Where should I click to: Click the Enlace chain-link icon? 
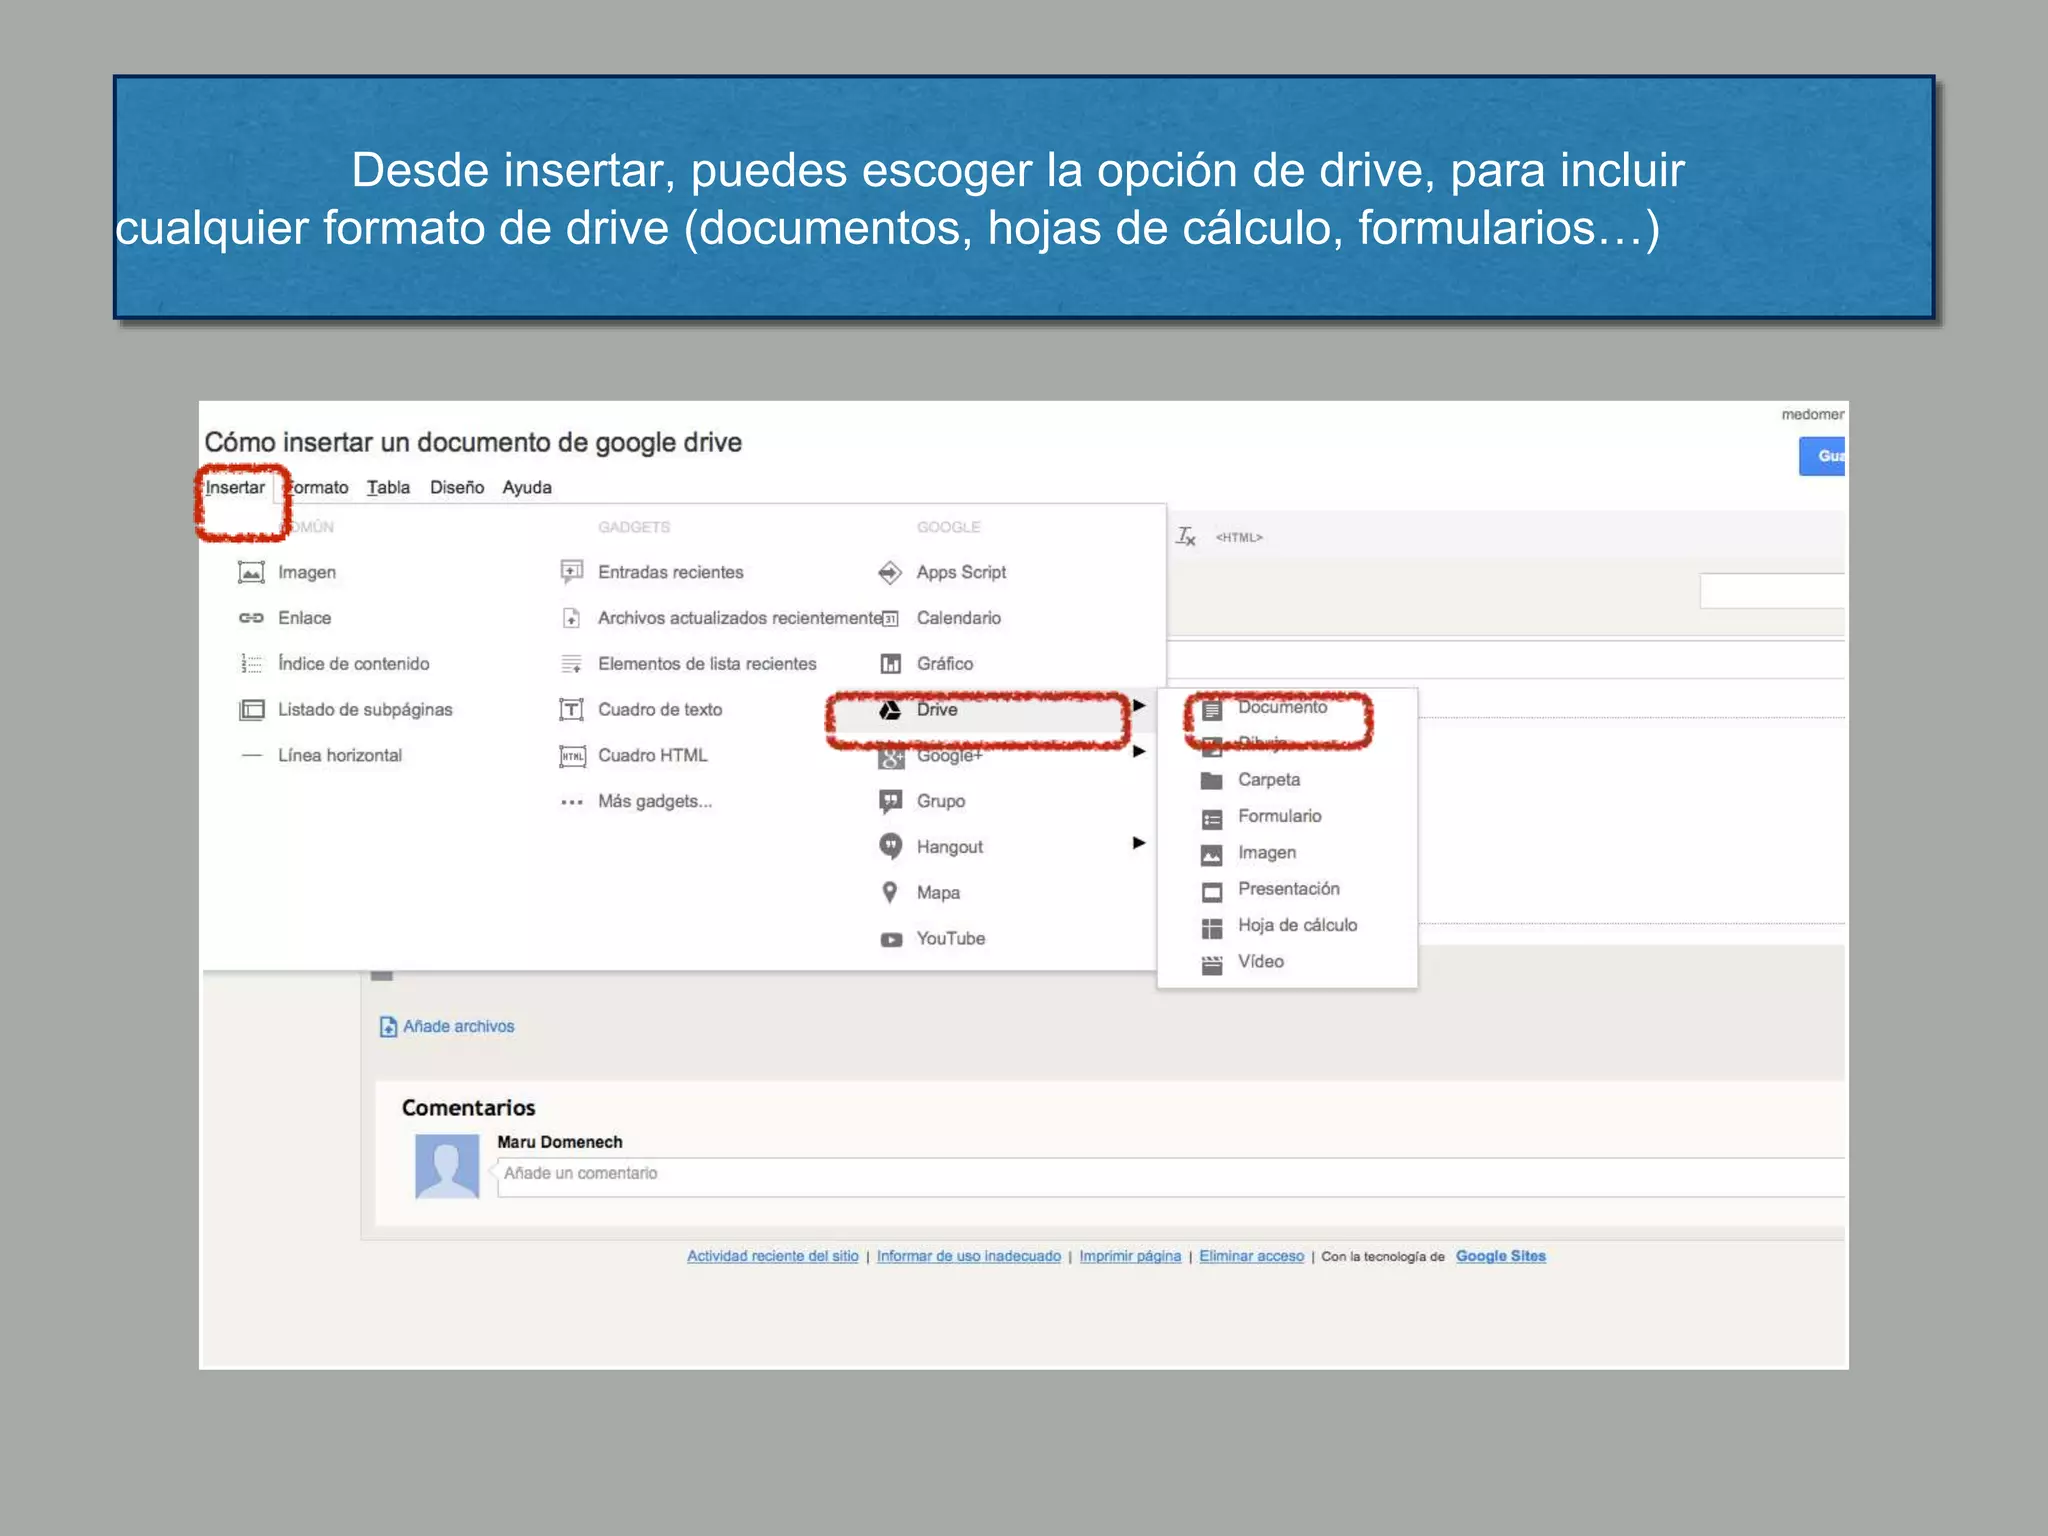(x=251, y=618)
